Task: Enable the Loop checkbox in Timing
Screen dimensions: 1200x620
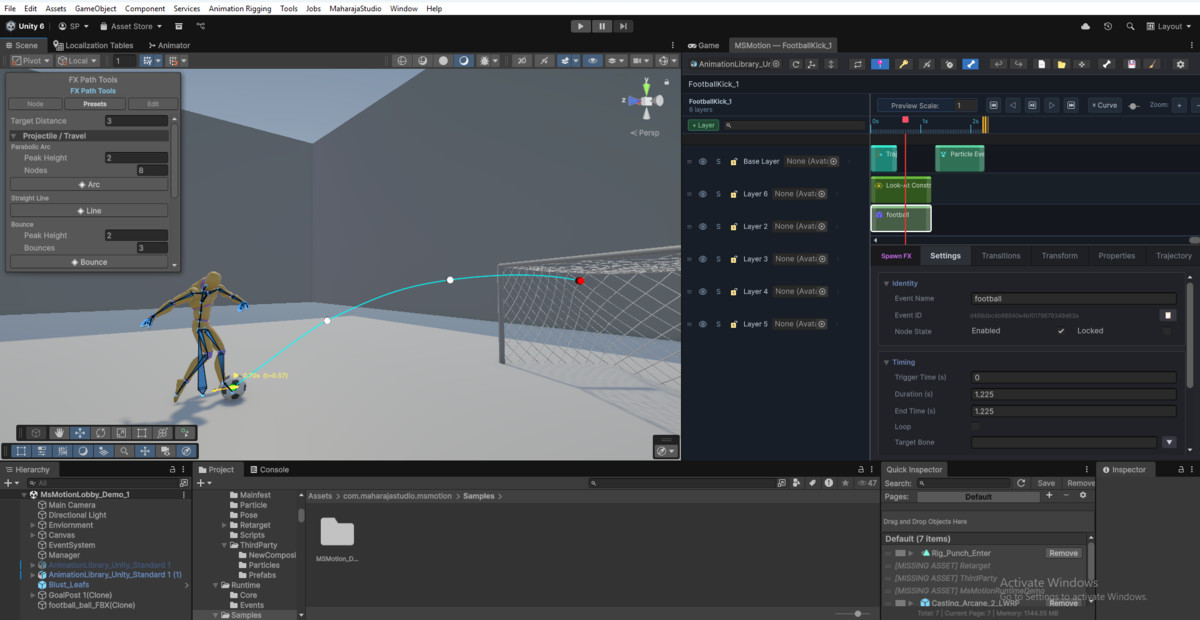Action: [976, 427]
